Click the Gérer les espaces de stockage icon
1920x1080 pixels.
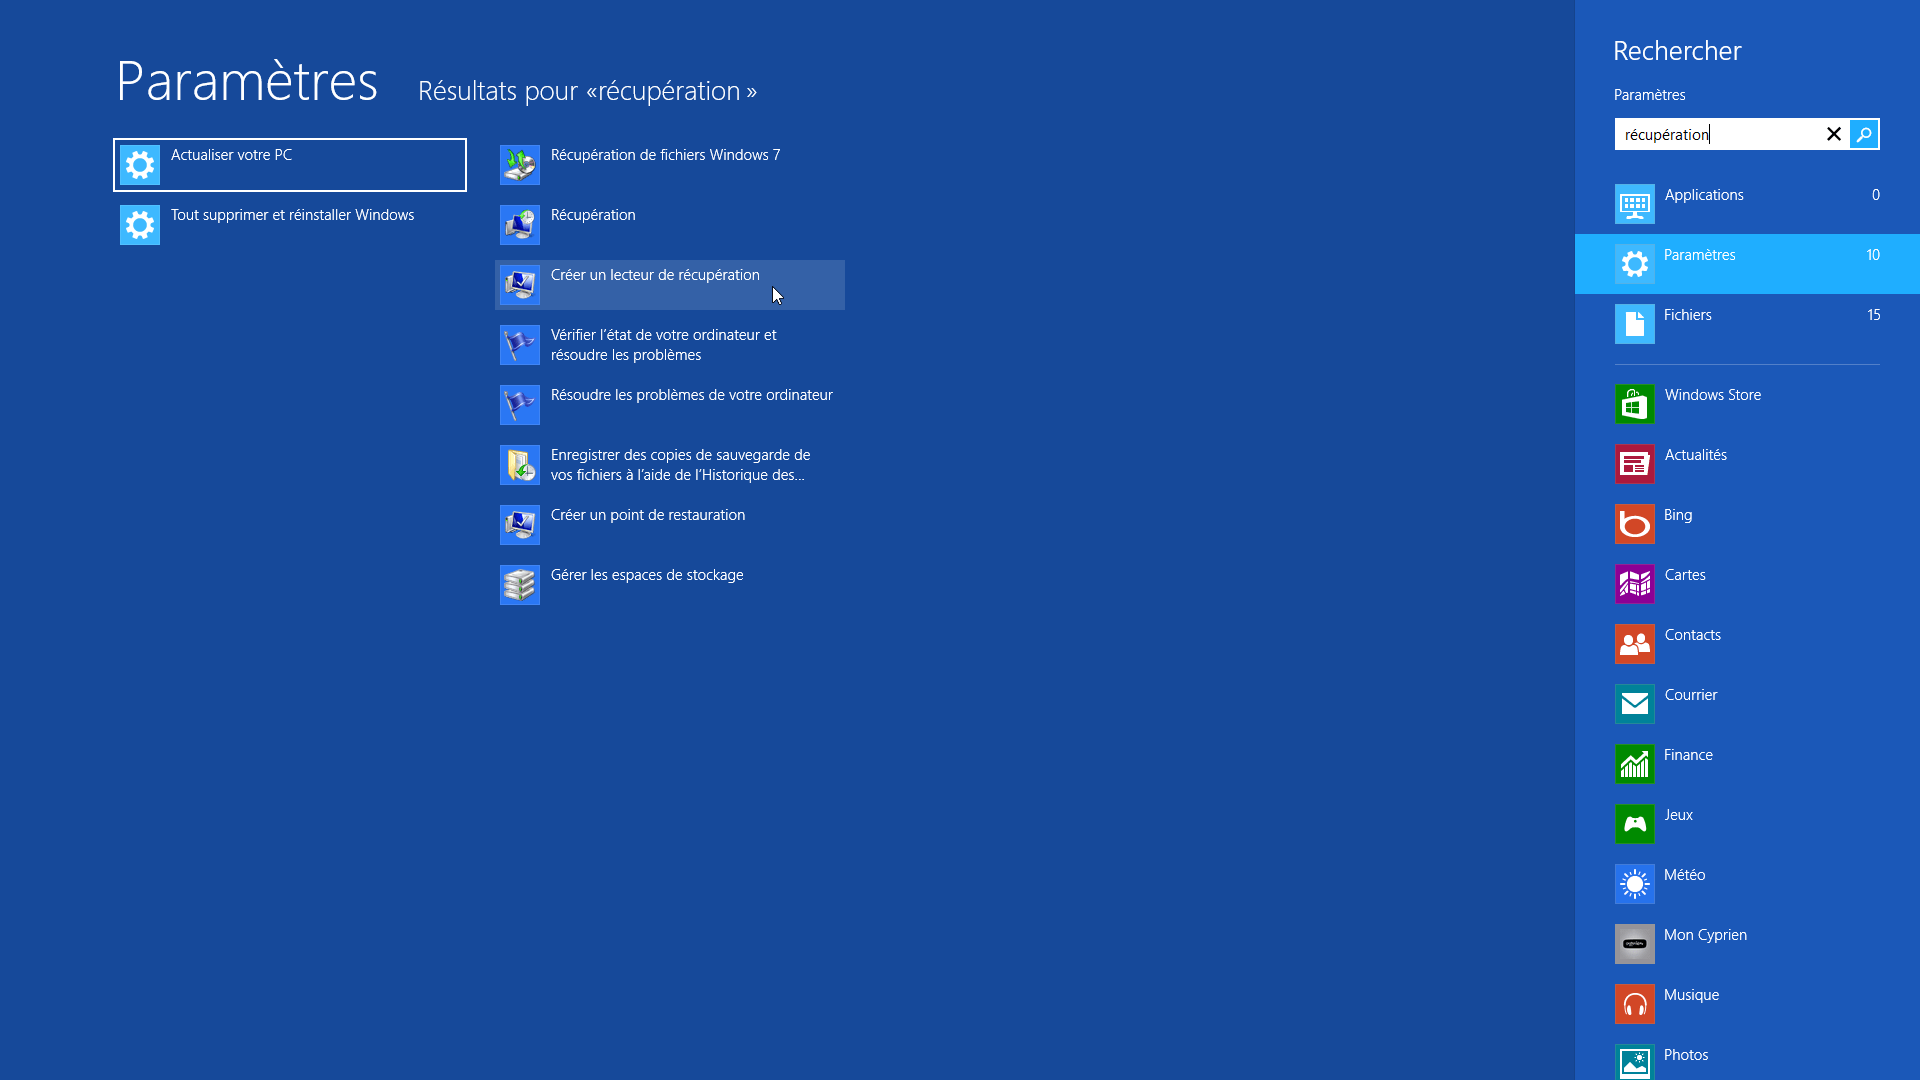point(520,585)
